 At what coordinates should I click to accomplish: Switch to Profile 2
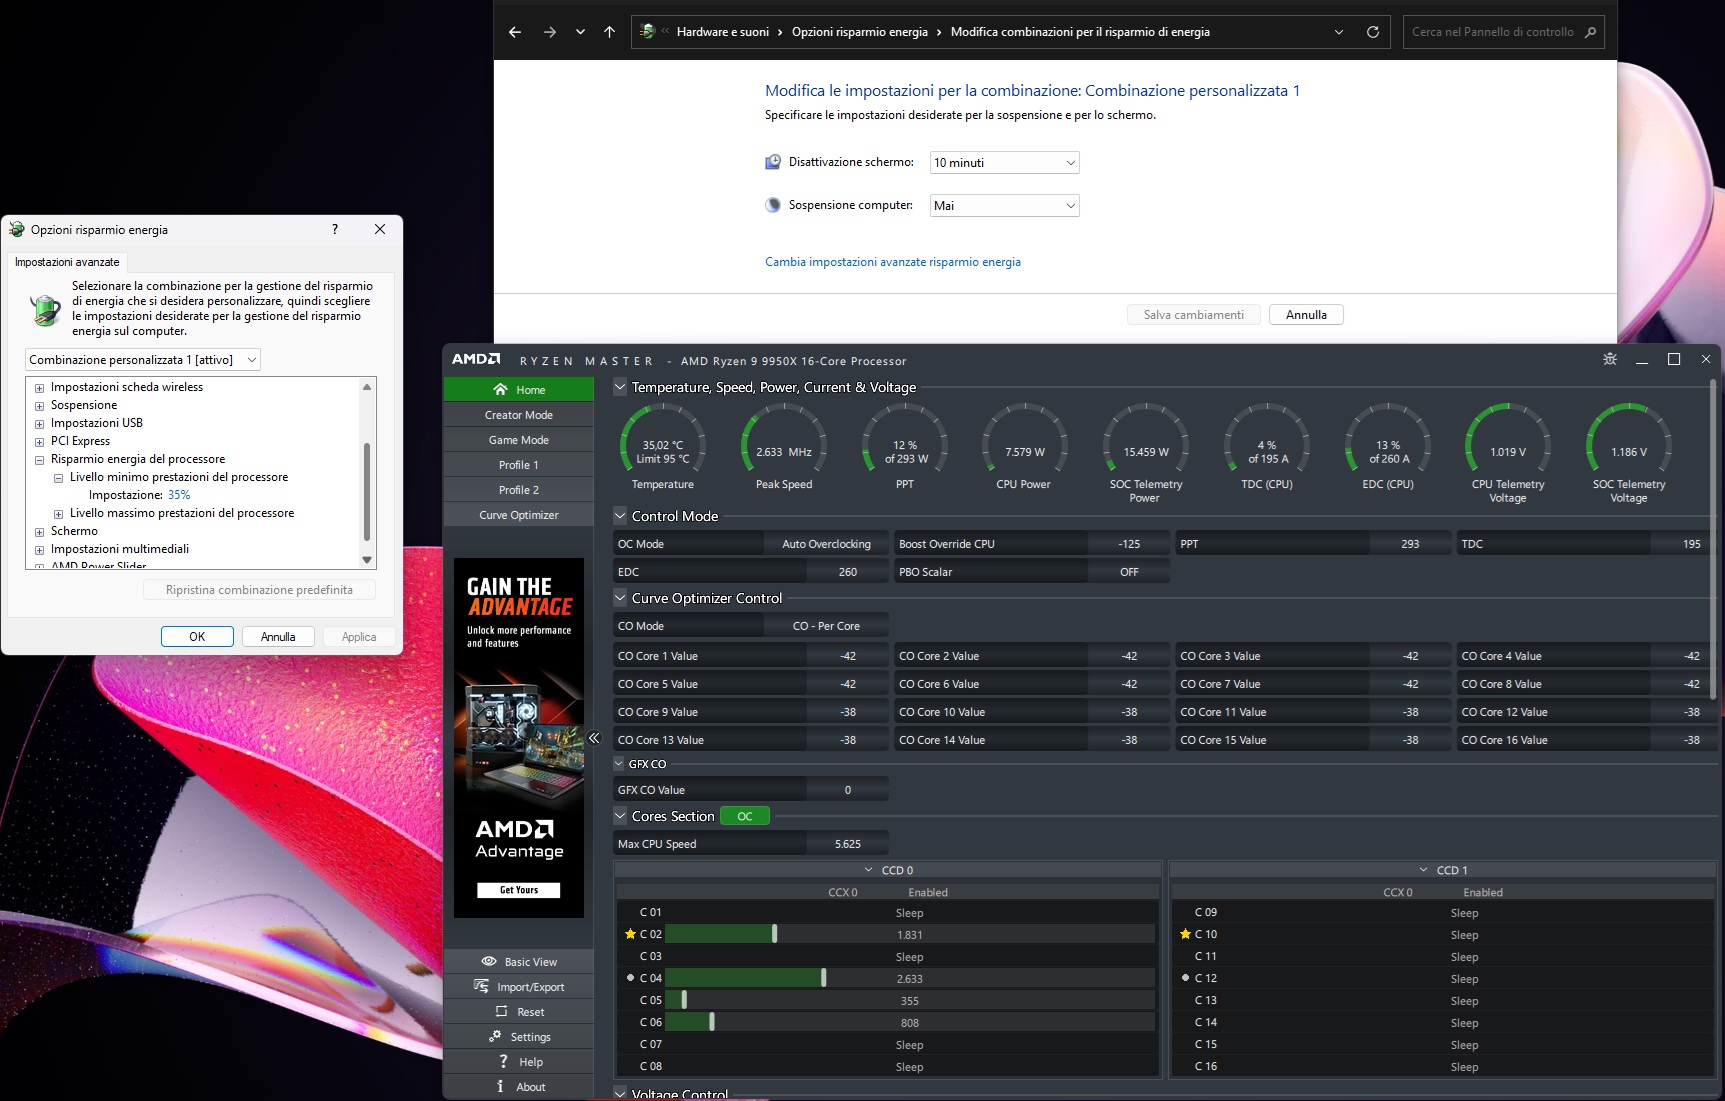(519, 490)
